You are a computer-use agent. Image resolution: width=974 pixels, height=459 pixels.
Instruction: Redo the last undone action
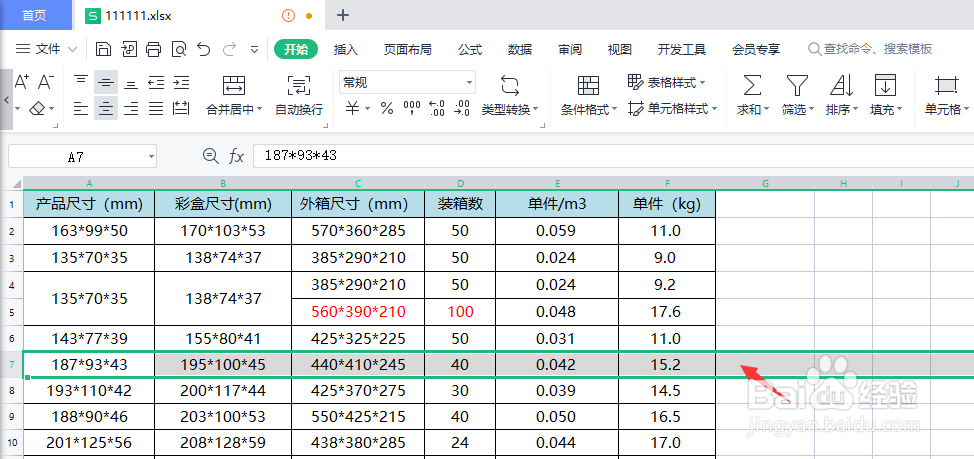229,49
